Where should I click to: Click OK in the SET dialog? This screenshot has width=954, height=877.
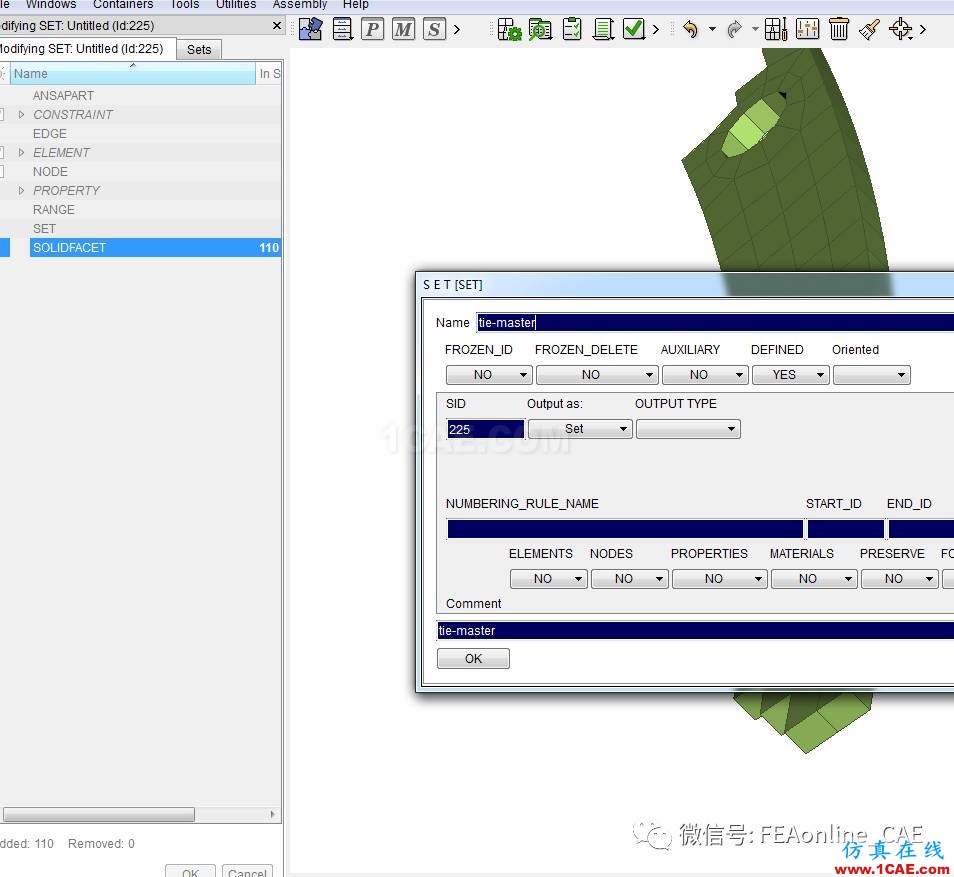click(473, 659)
